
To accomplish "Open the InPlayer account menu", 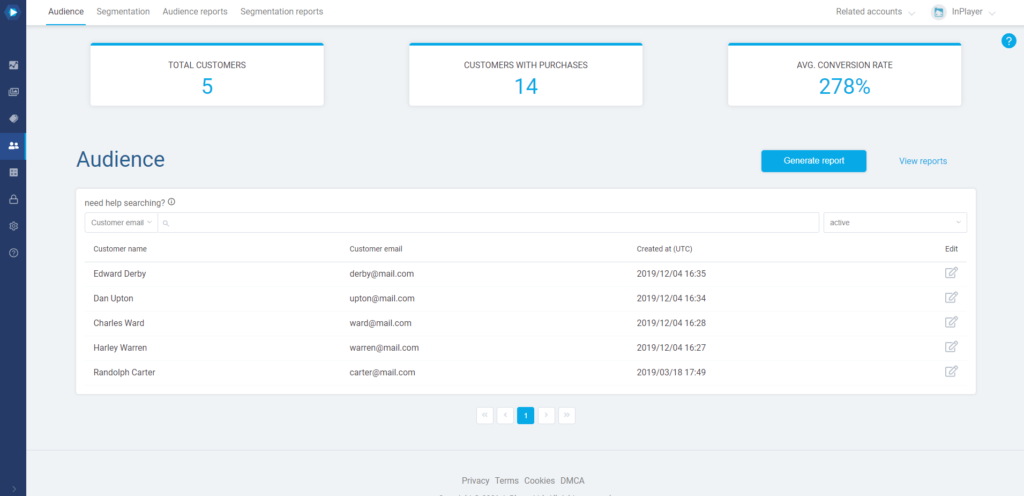I will [964, 12].
